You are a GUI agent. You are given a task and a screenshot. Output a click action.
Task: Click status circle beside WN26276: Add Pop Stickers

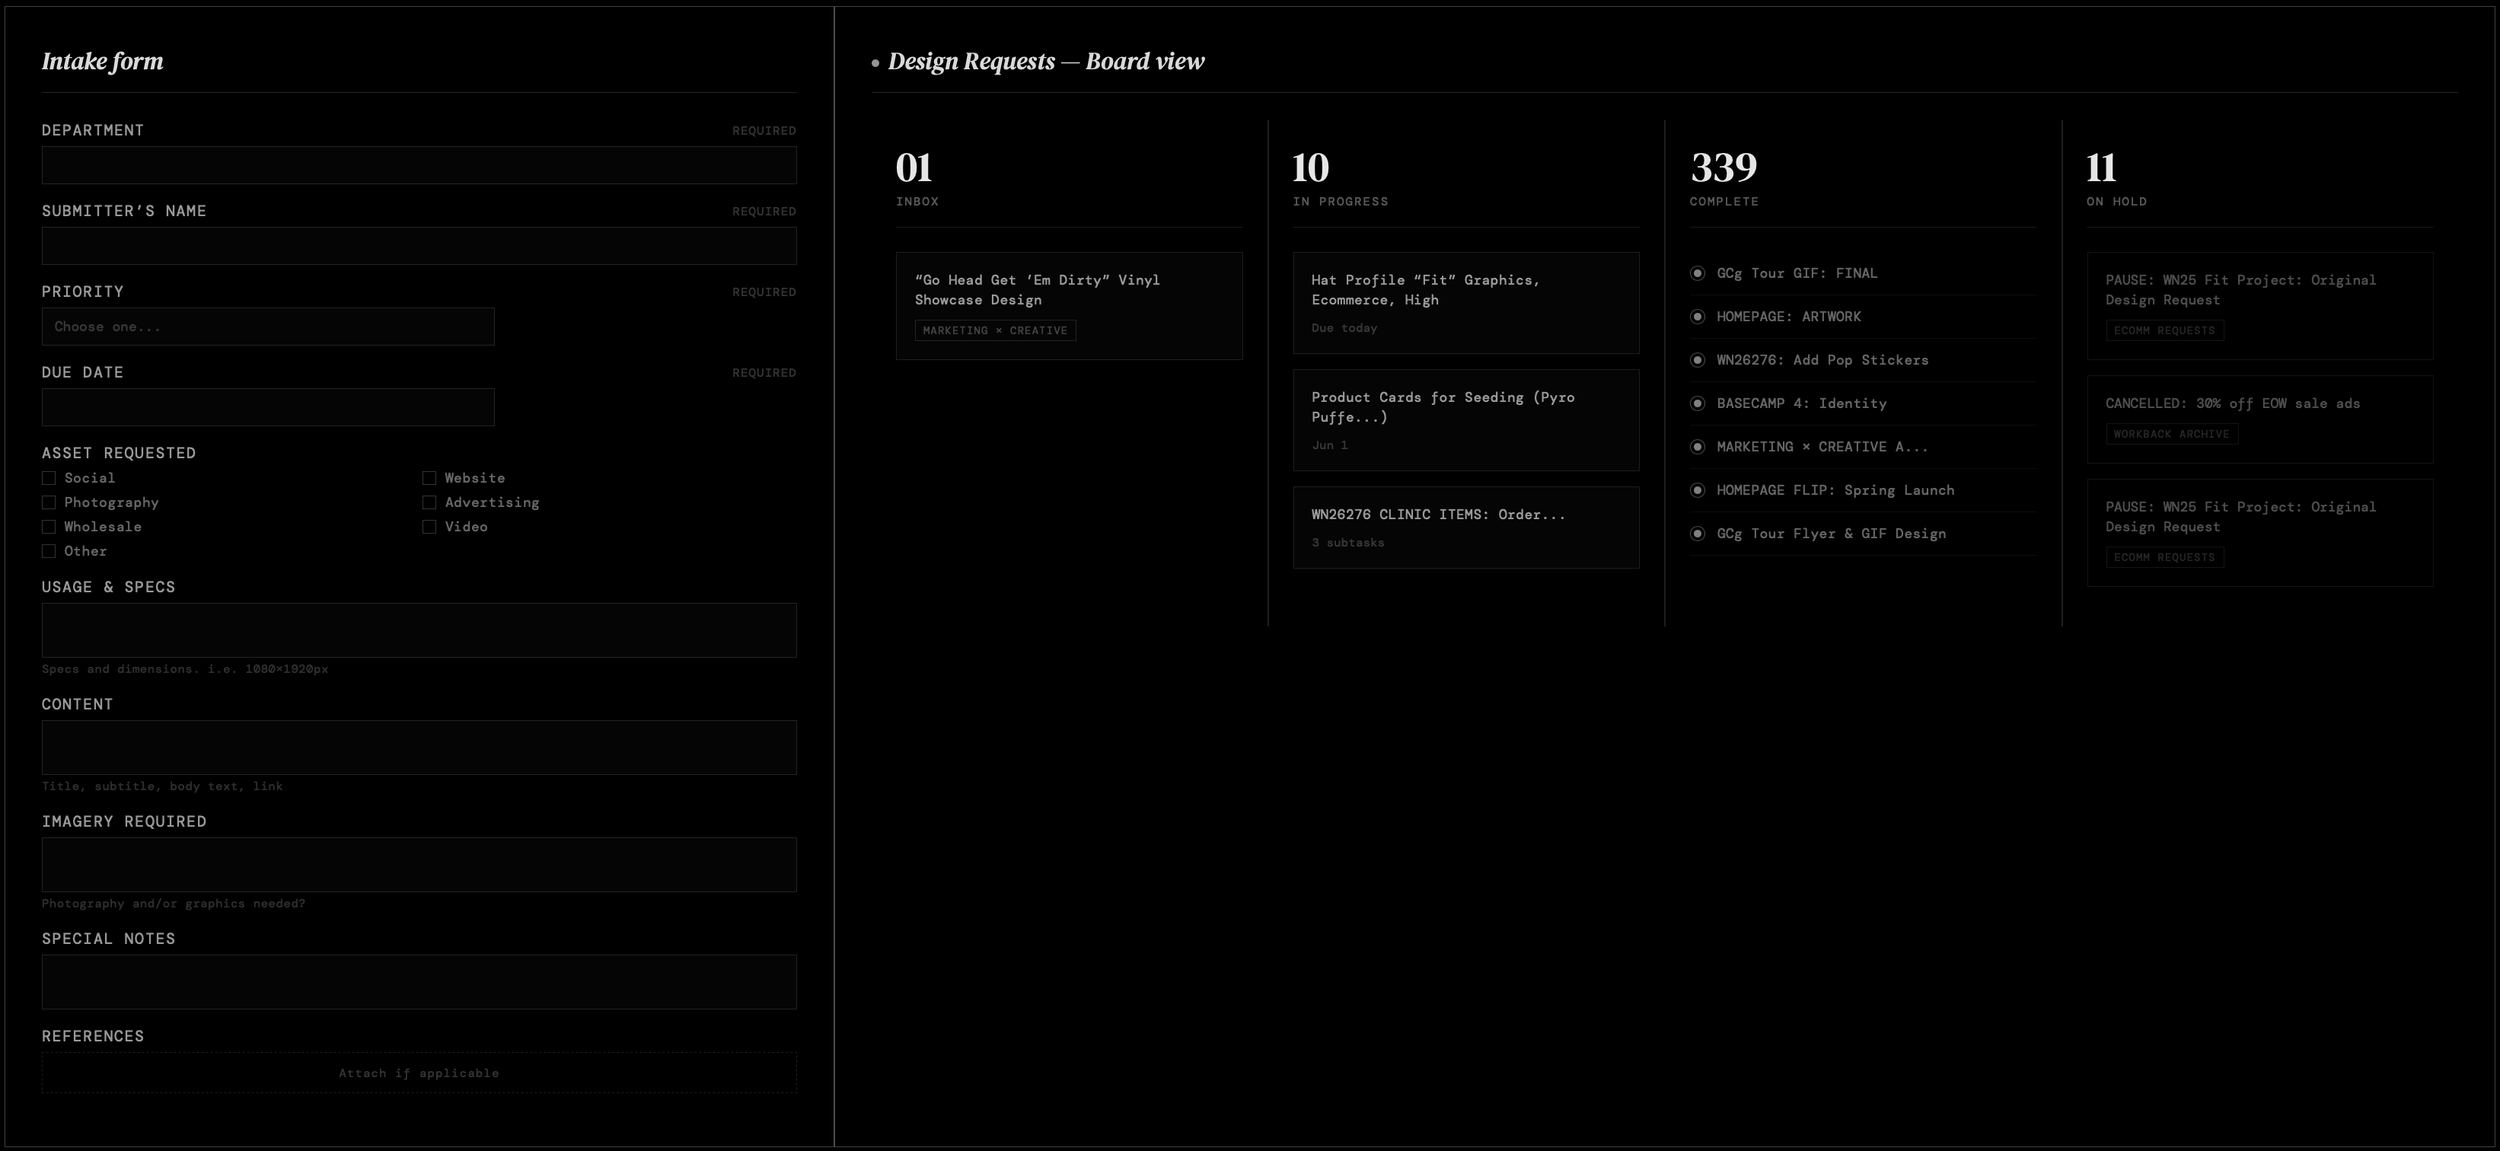(1697, 360)
